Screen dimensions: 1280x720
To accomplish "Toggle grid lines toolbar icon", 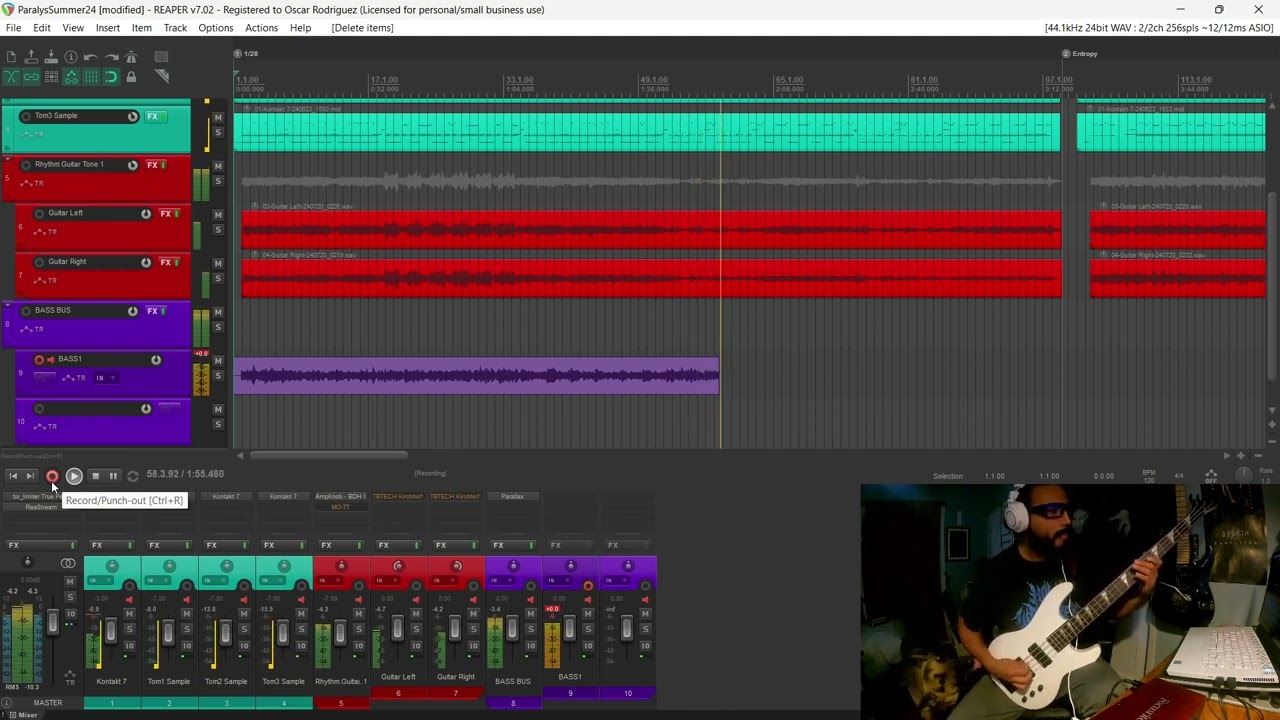I will pyautogui.click(x=91, y=77).
